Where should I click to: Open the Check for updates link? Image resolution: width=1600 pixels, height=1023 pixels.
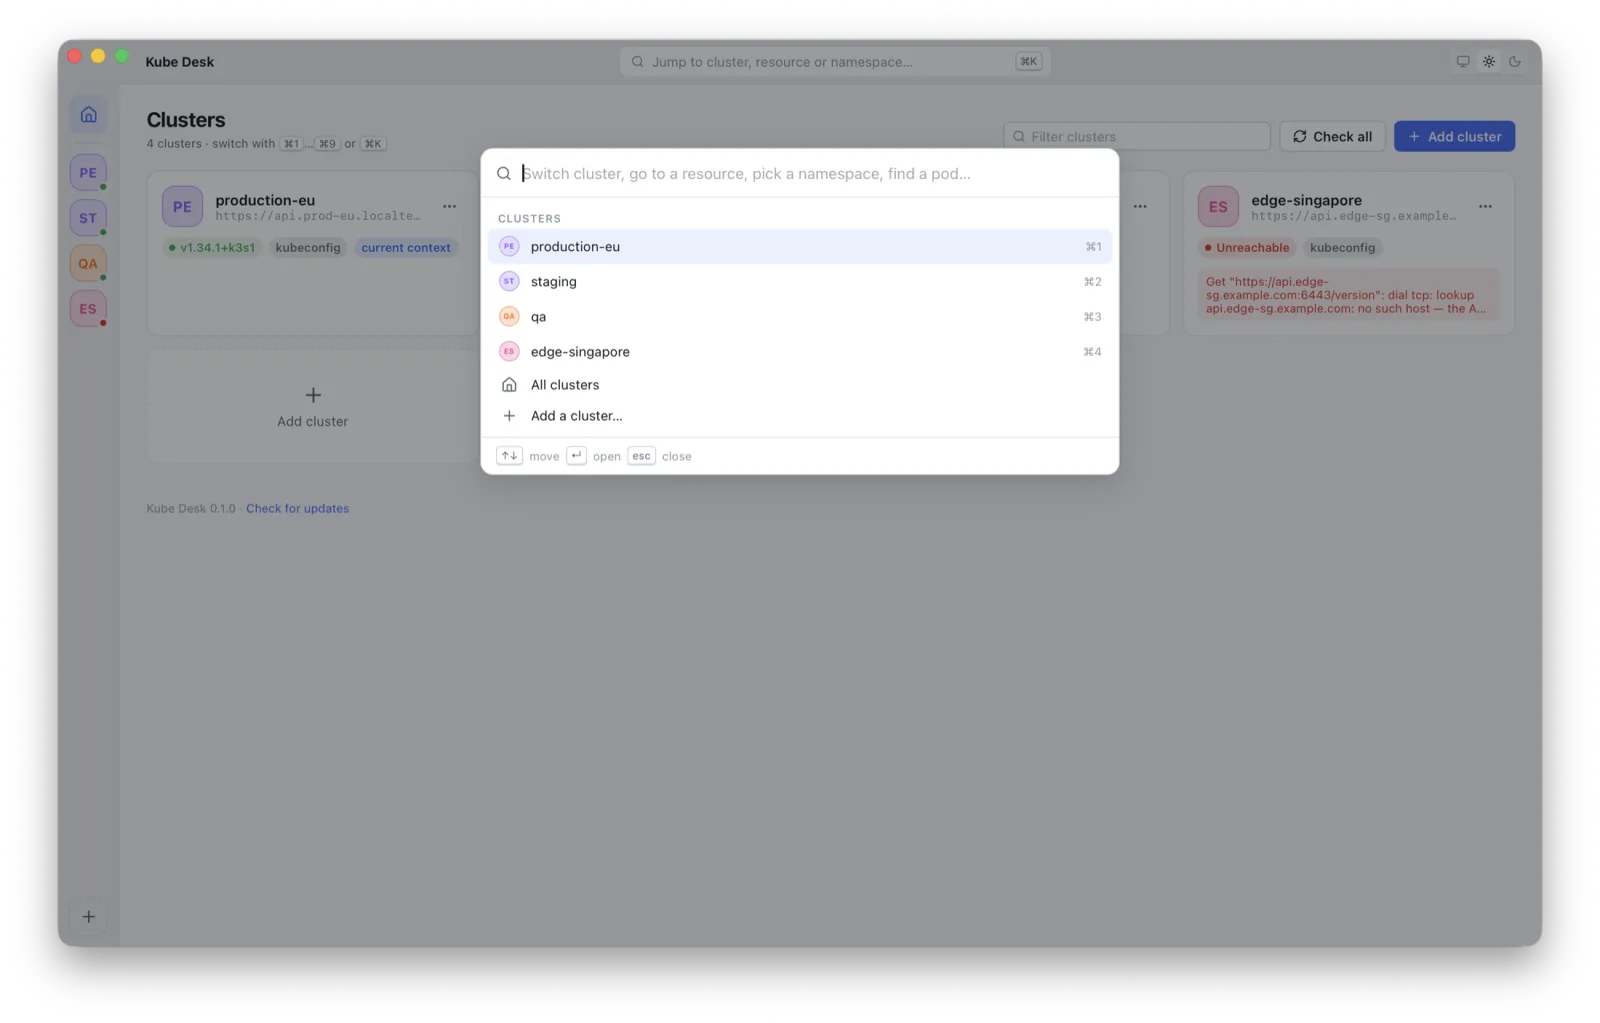pos(297,508)
